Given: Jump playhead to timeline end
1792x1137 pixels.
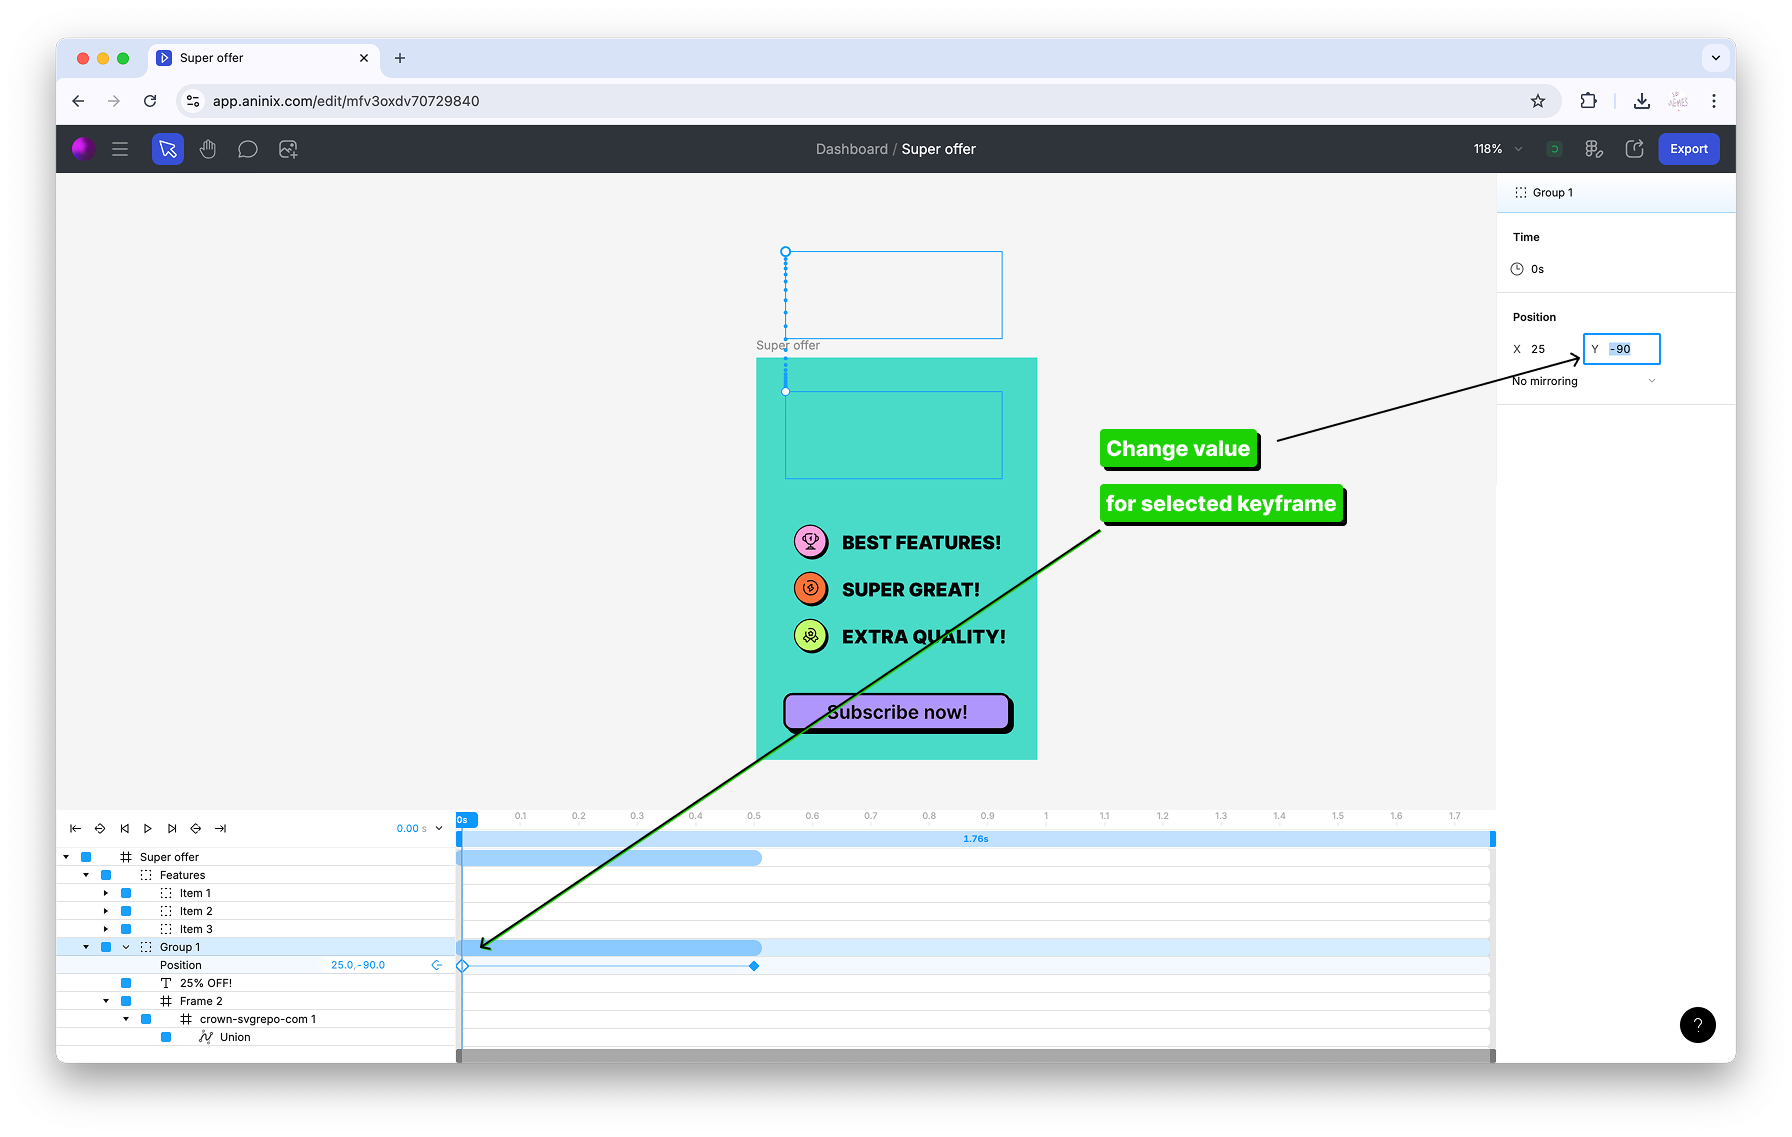Looking at the screenshot, I should tap(221, 828).
